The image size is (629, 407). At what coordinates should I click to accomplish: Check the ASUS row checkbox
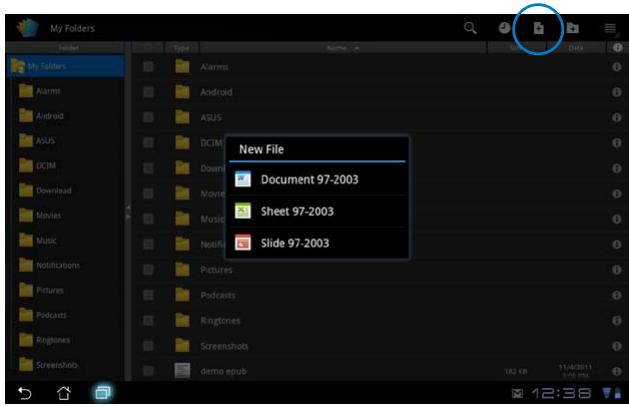coord(148,117)
